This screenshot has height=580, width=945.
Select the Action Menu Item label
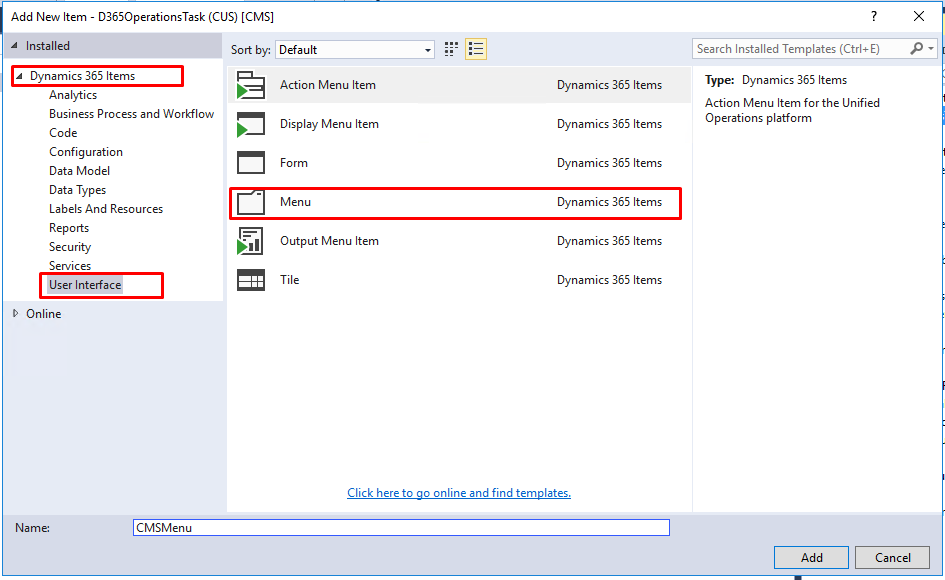point(328,85)
